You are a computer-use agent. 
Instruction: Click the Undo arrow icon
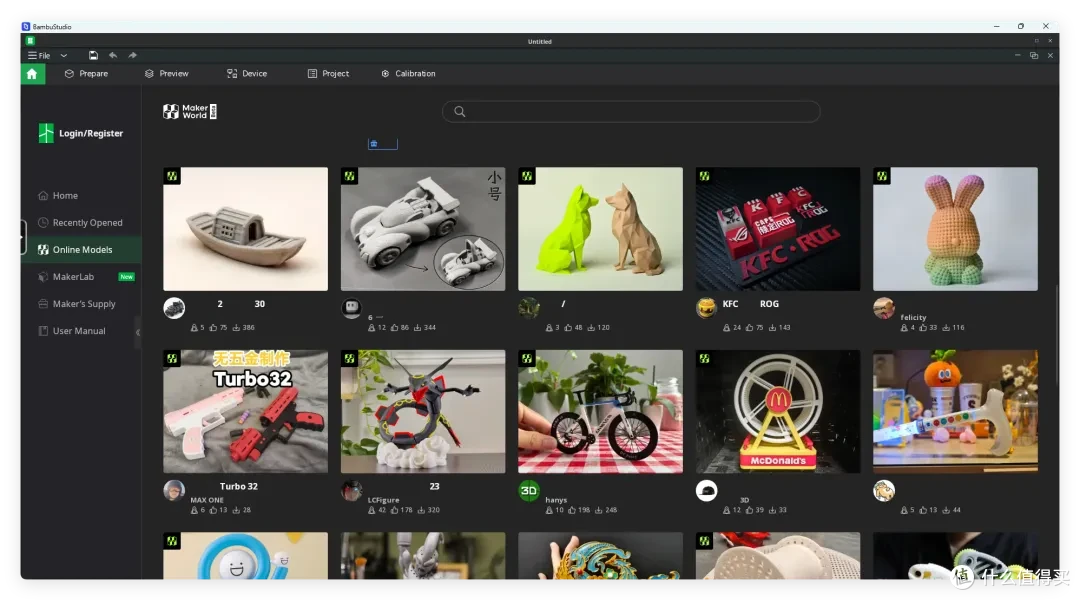113,55
